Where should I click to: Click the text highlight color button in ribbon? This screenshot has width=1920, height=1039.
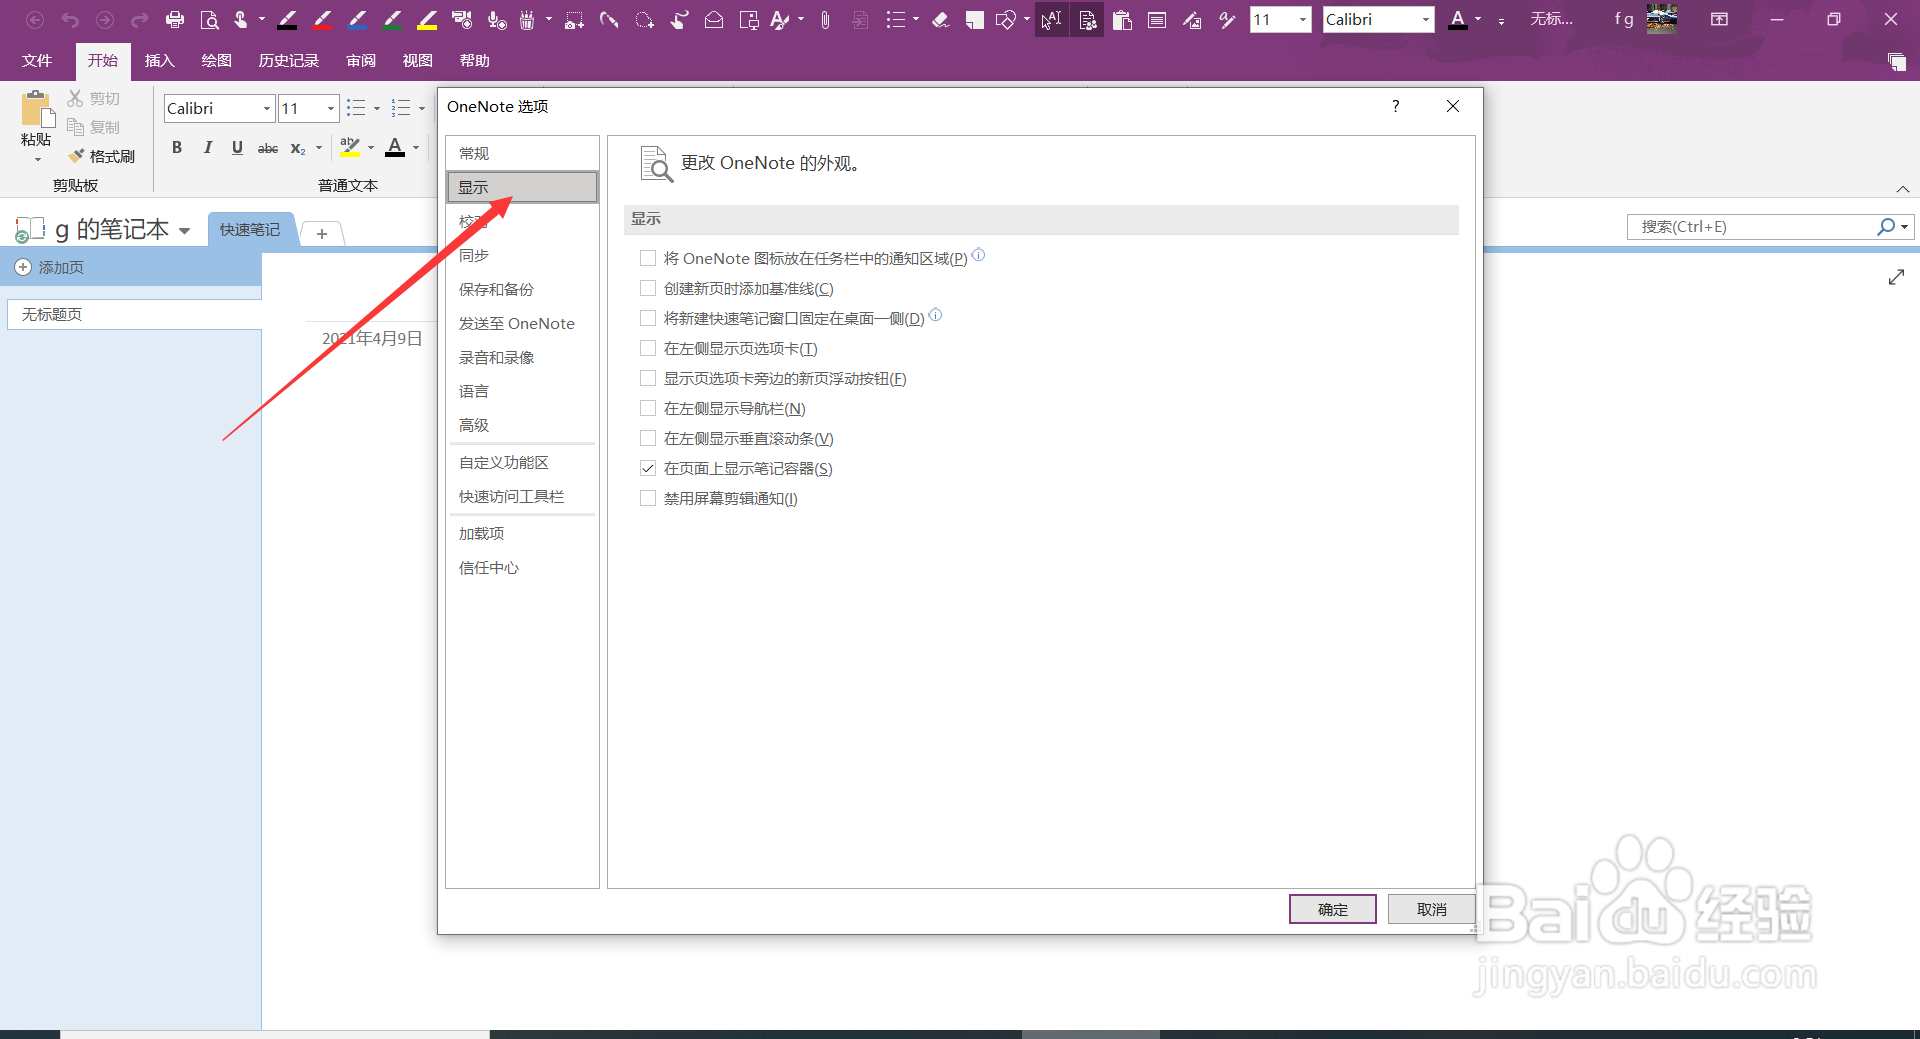point(349,148)
